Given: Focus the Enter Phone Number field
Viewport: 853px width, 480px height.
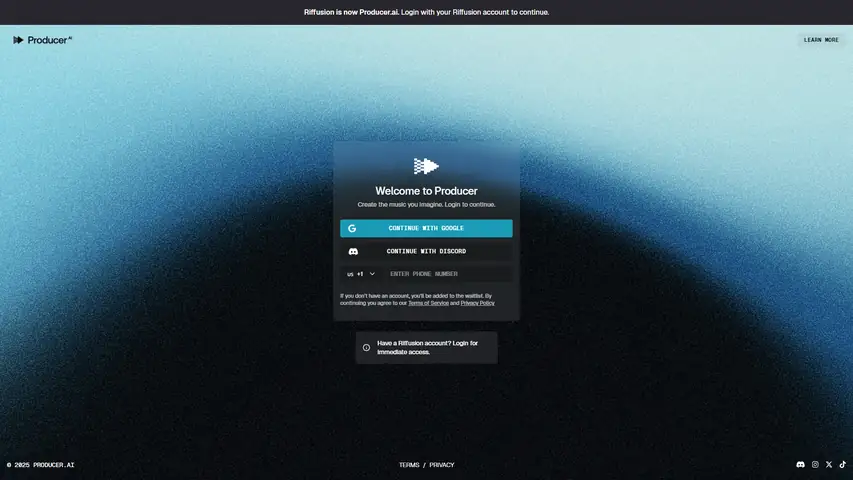Looking at the screenshot, I should (x=449, y=274).
